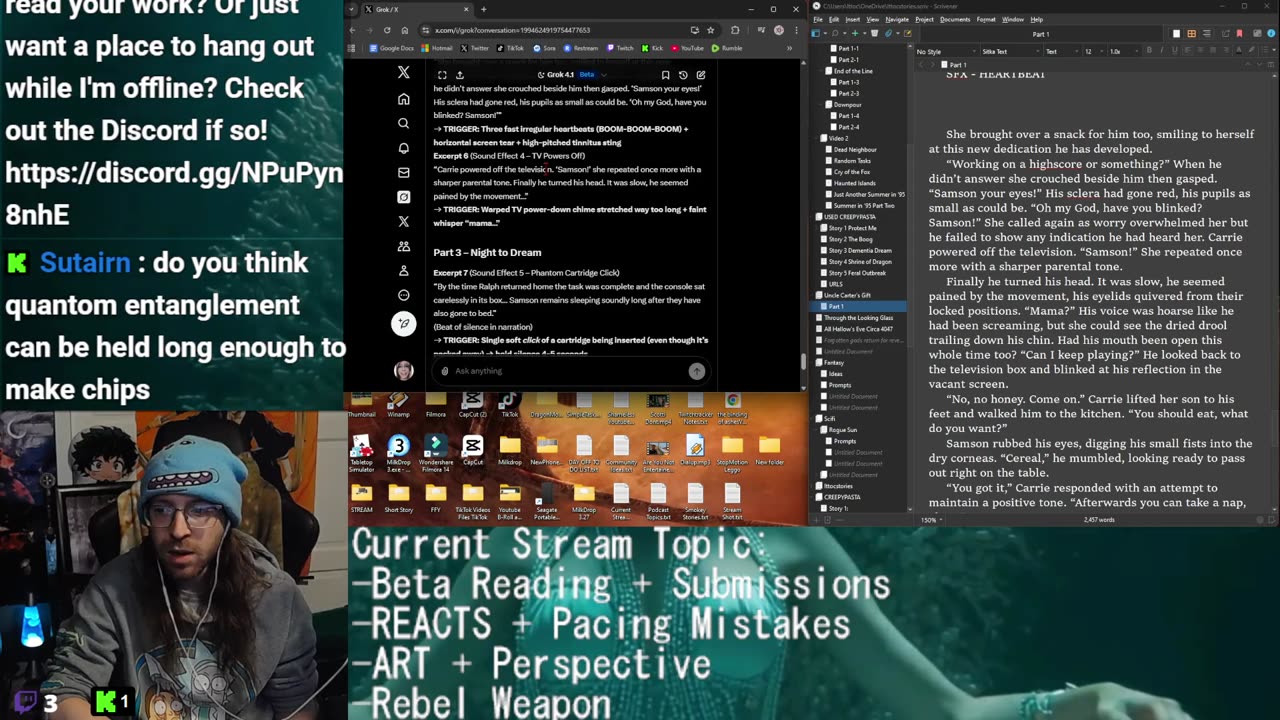Image resolution: width=1280 pixels, height=720 pixels.
Task: Open the font weight Text dropdown
Action: pos(1060,51)
